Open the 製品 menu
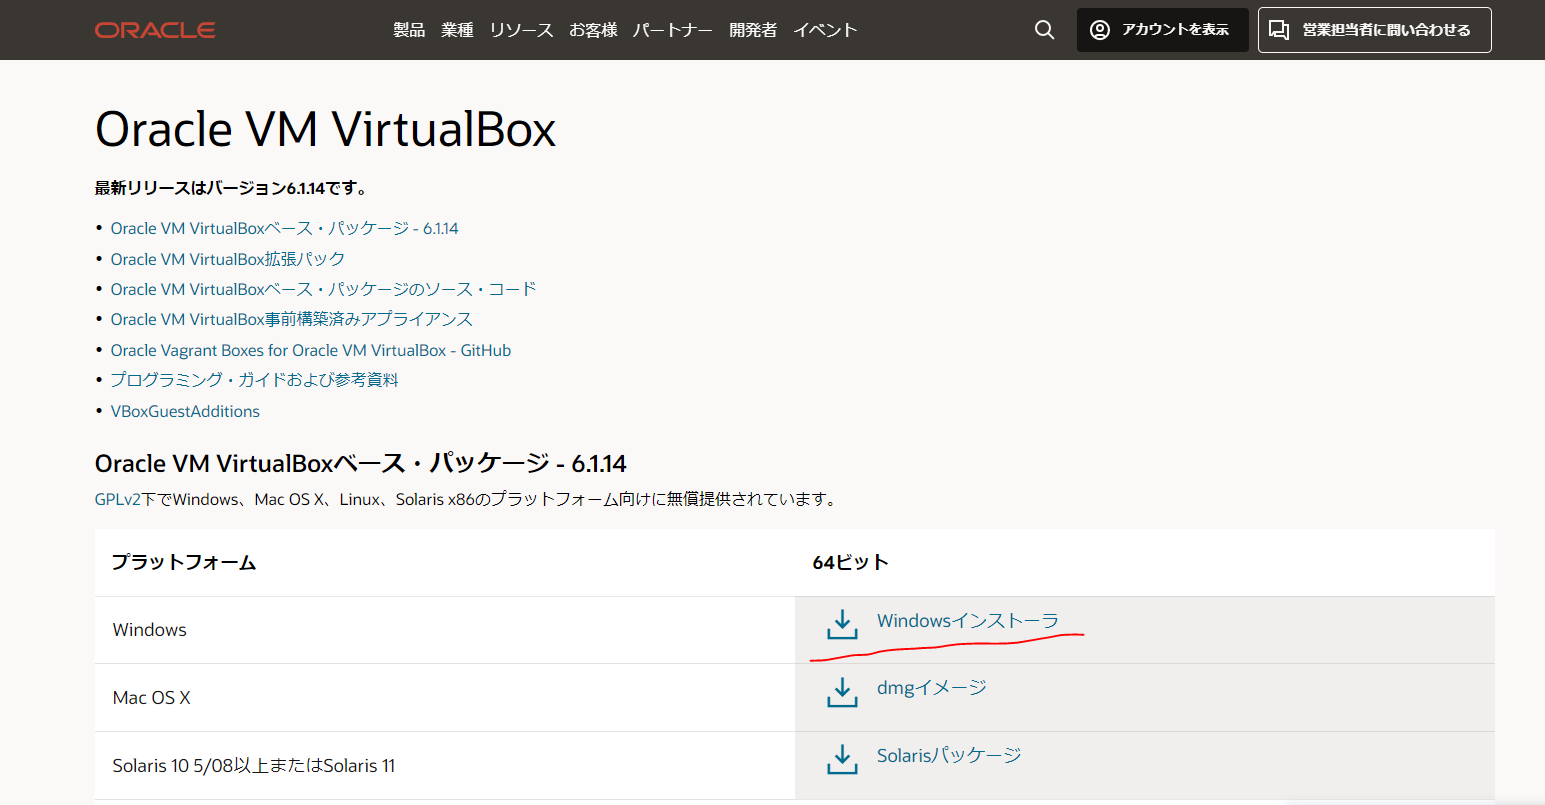Screen dimensions: 1545x805 point(409,30)
